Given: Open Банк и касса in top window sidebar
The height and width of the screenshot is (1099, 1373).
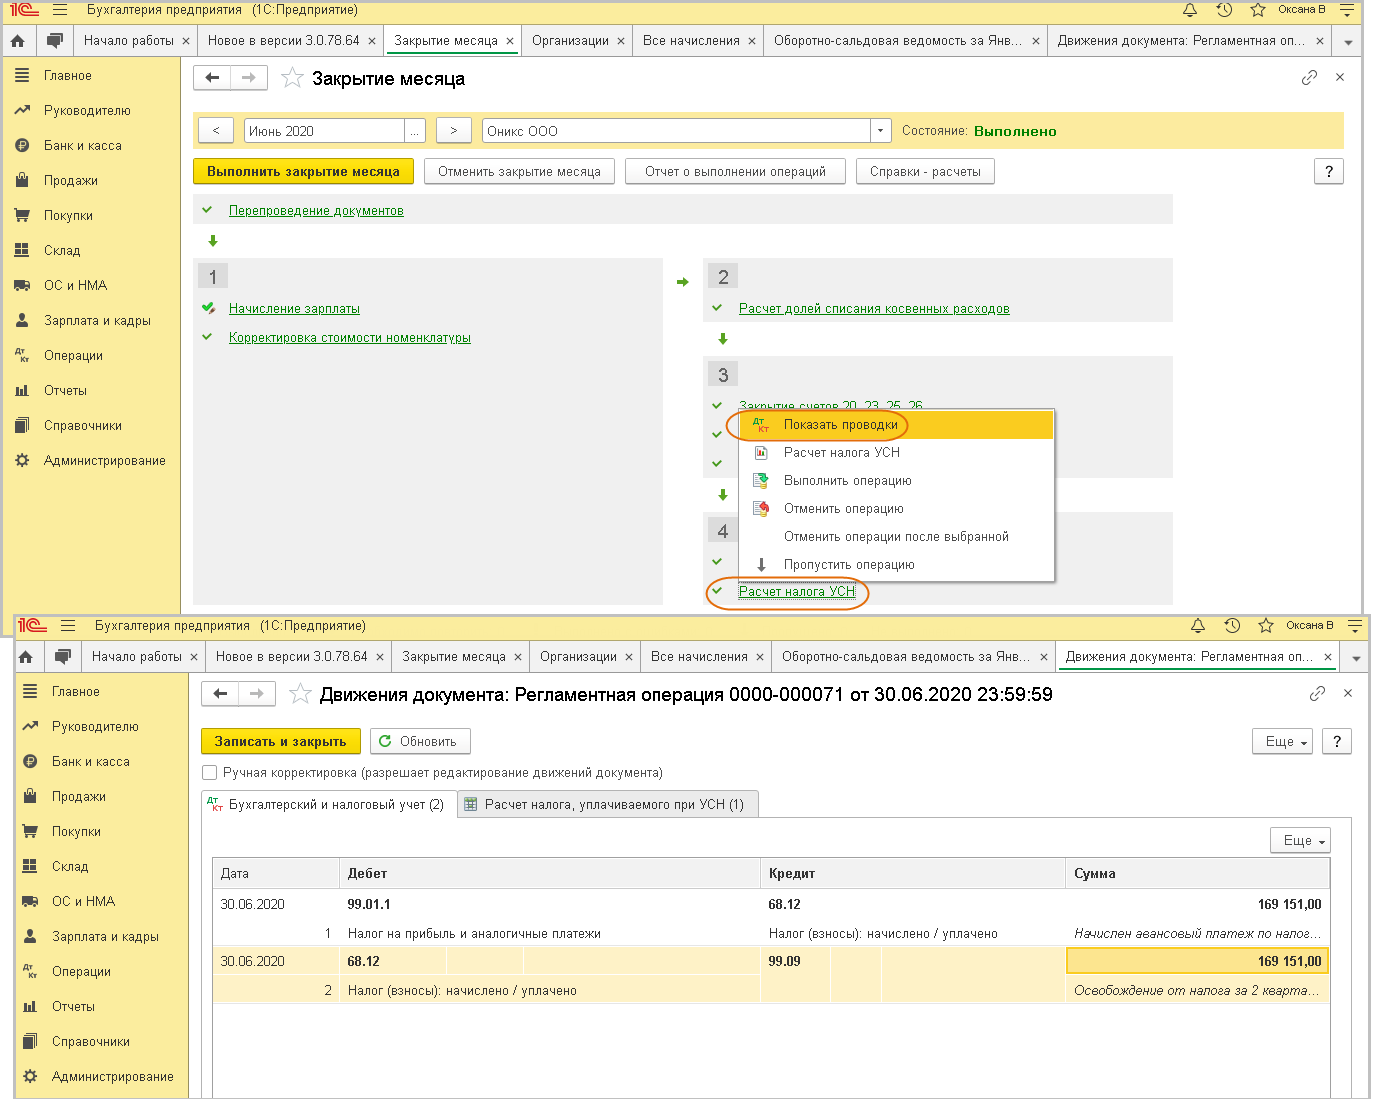Looking at the screenshot, I should pos(83,146).
